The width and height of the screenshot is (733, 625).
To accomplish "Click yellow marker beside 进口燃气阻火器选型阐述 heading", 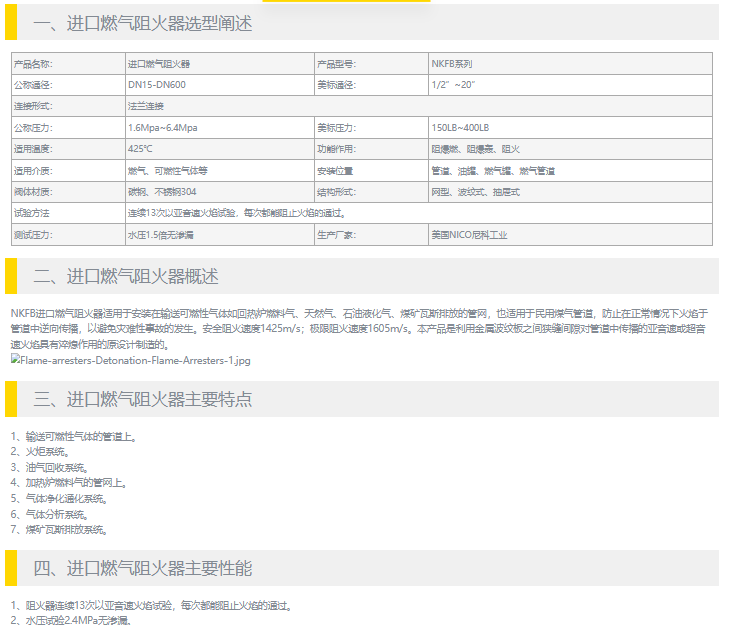I will pos(11,22).
